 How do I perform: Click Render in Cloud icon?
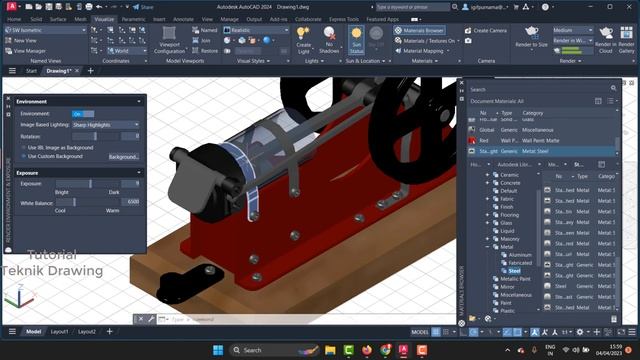[x=606, y=33]
